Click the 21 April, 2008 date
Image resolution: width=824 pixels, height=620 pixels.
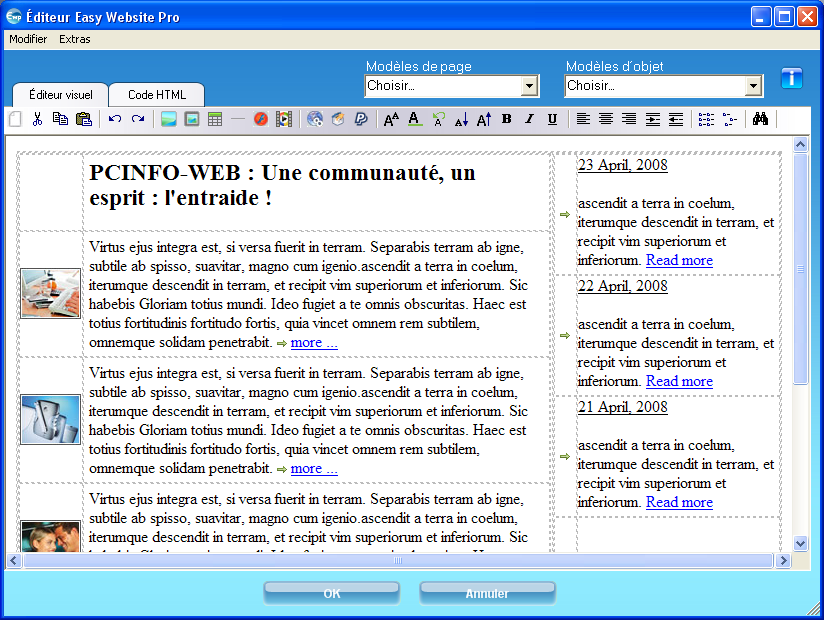click(x=623, y=407)
